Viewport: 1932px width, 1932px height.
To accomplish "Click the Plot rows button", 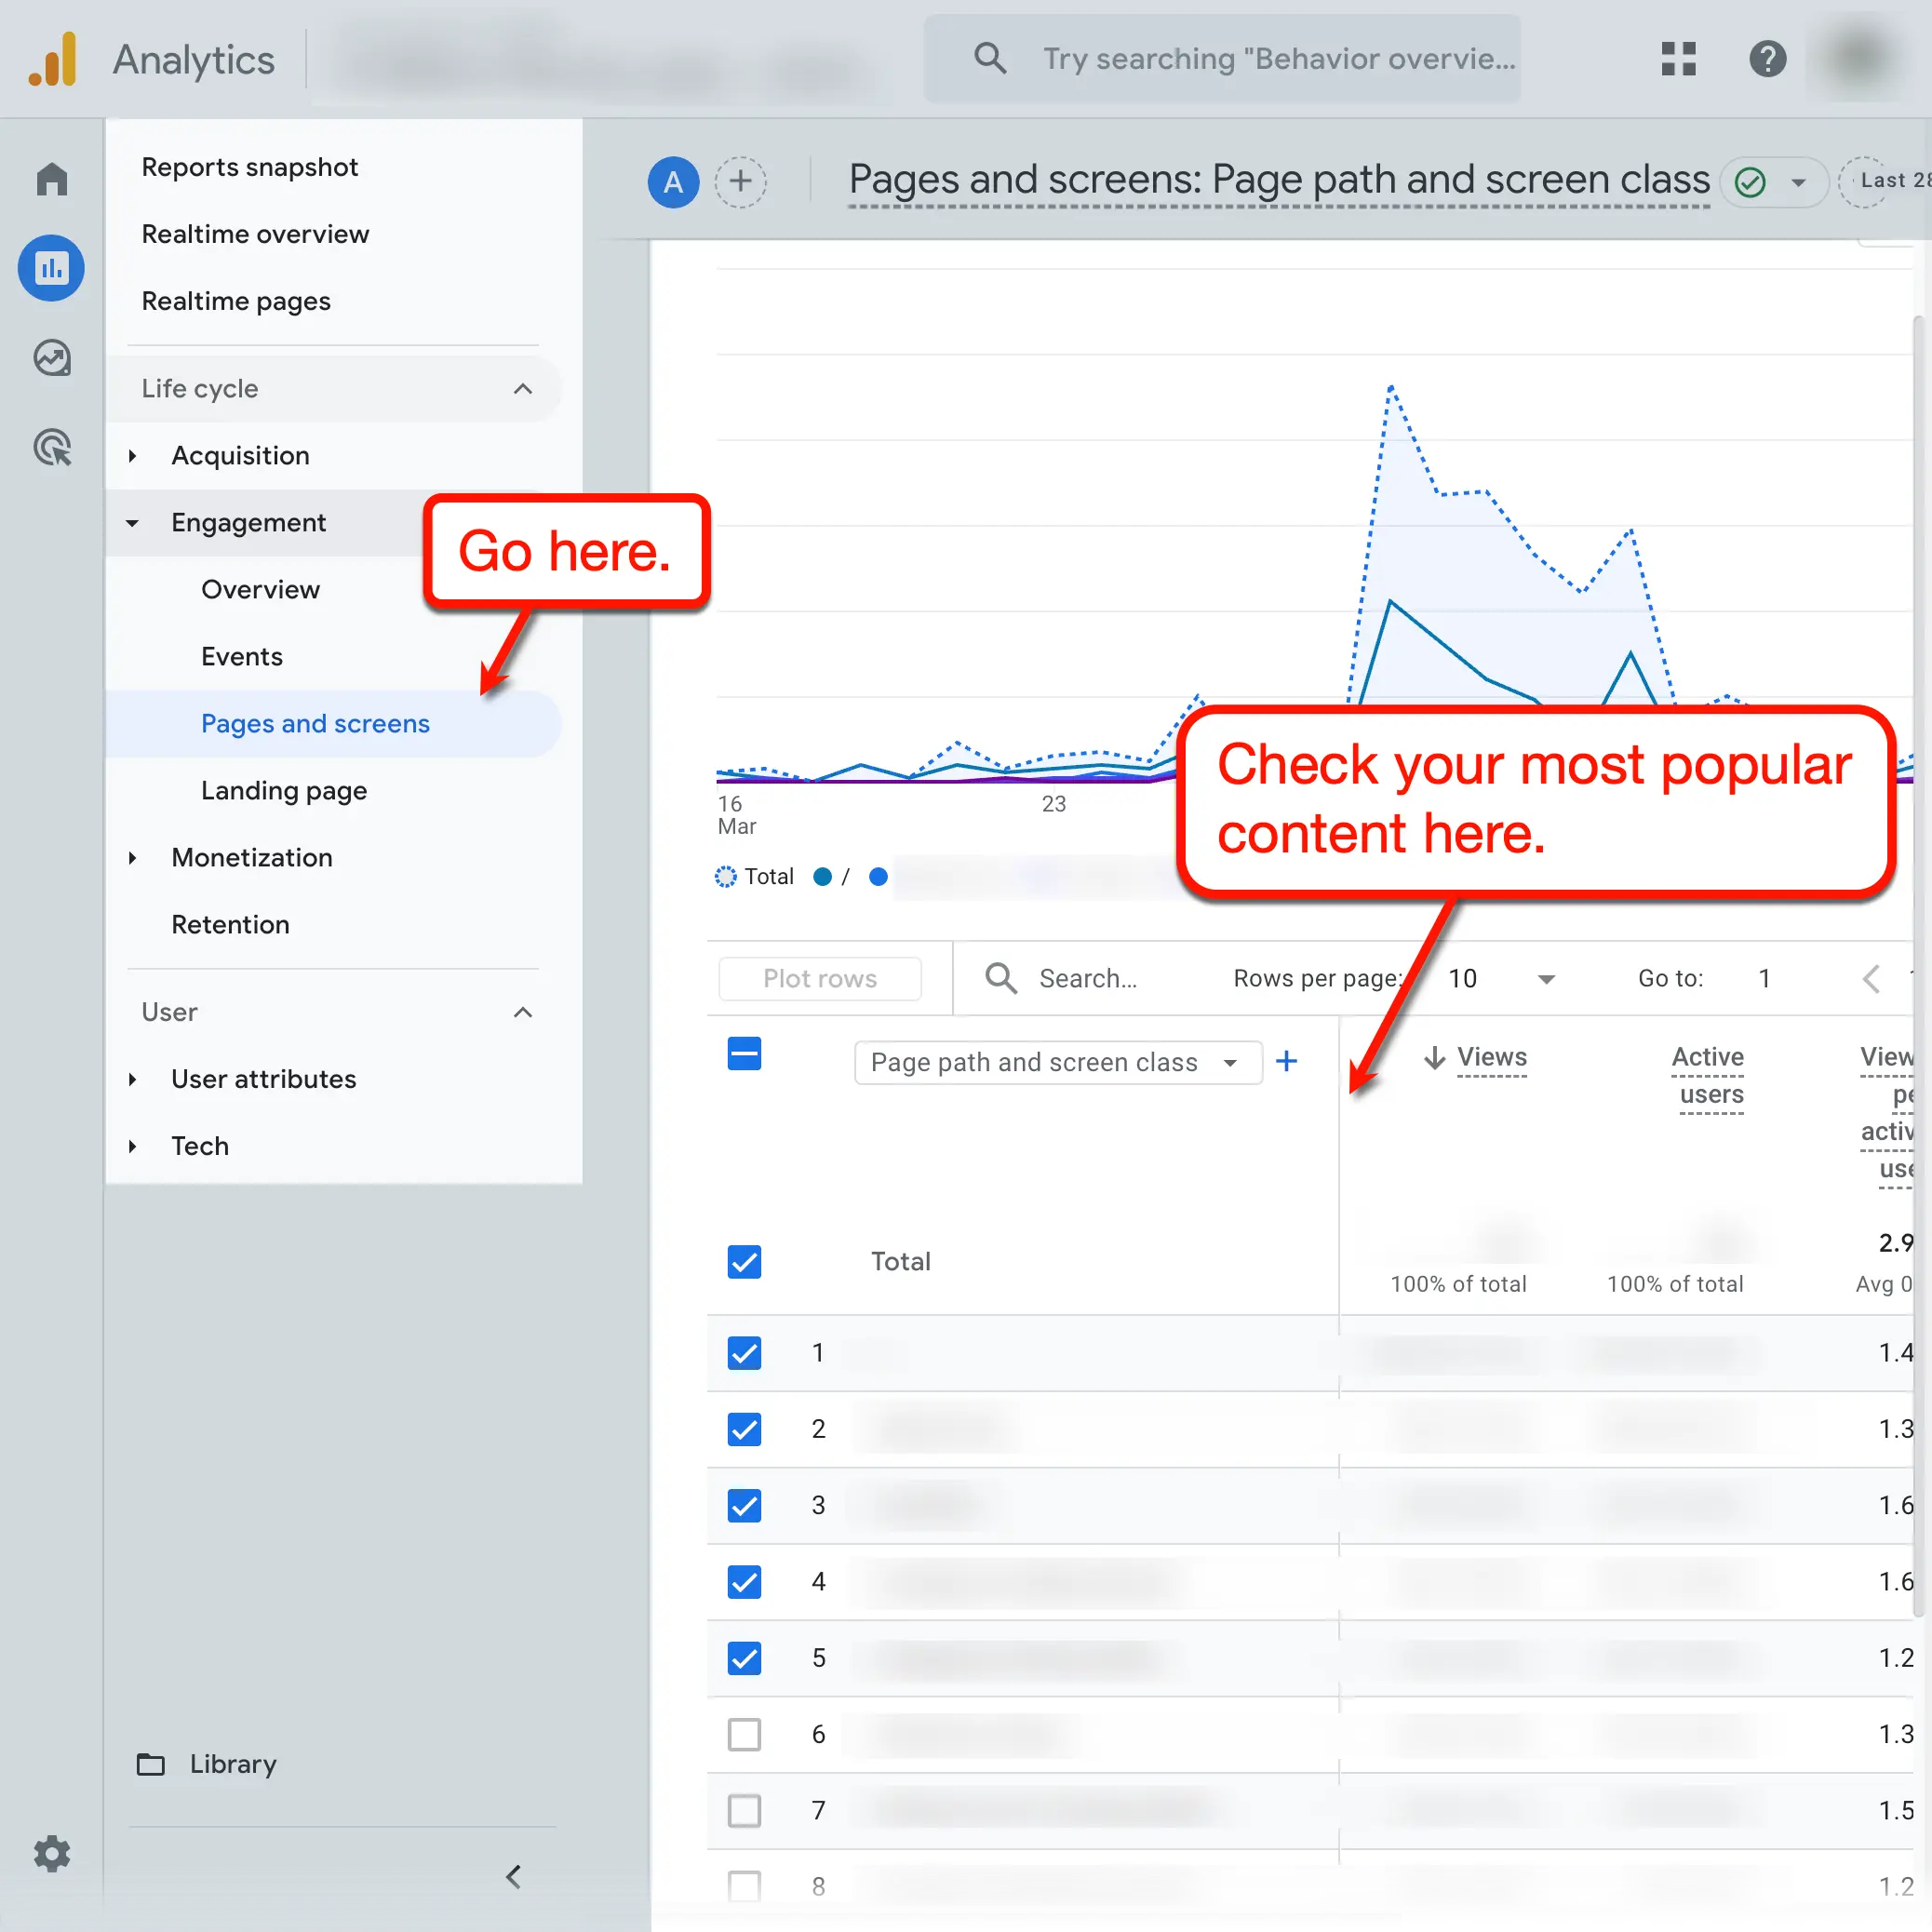I will click(x=819, y=978).
